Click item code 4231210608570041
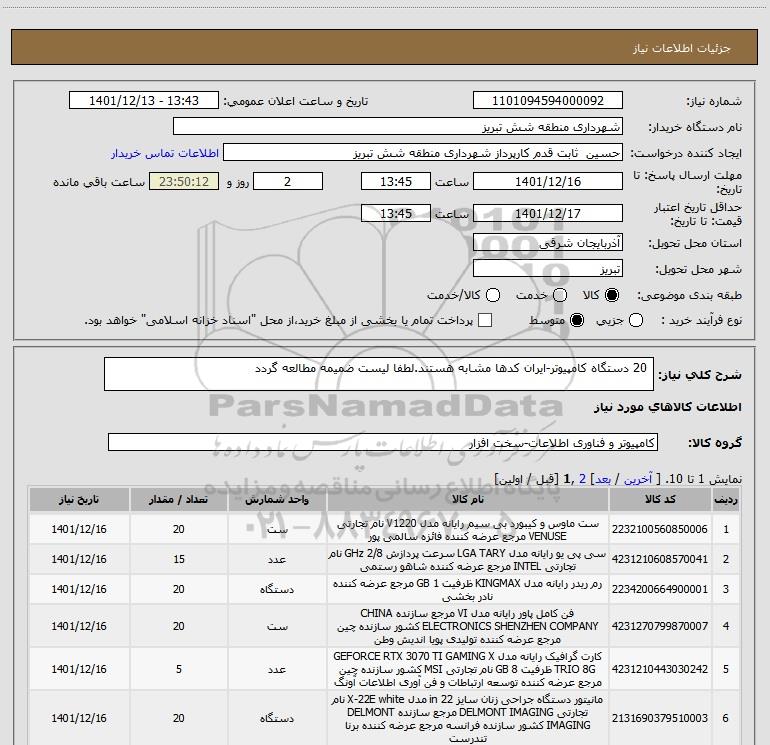Screen dimensions: 770x745 pos(660,559)
